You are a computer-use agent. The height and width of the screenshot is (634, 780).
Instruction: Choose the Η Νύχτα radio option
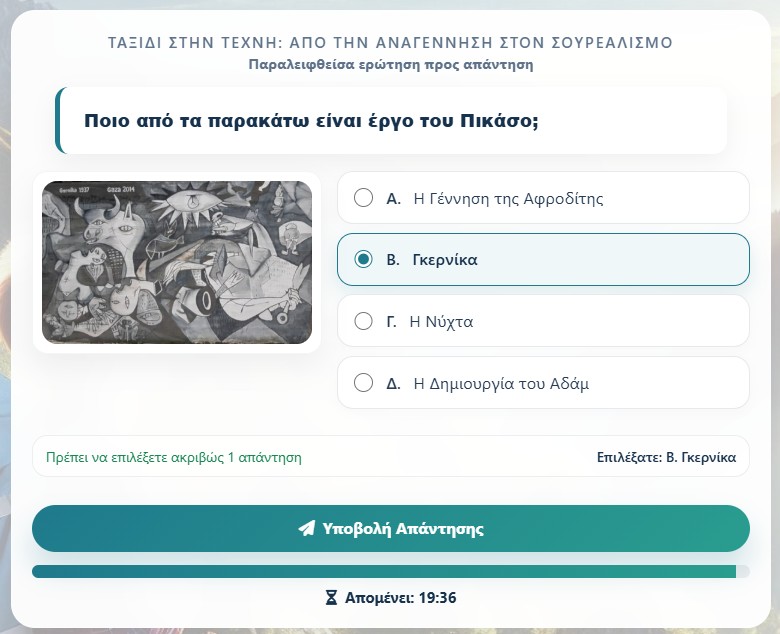tap(363, 321)
